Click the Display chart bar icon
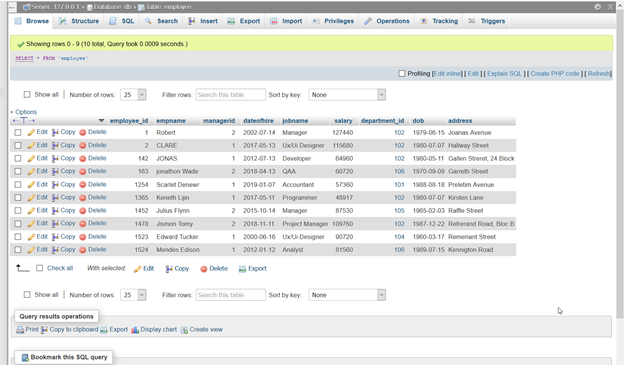 point(135,330)
